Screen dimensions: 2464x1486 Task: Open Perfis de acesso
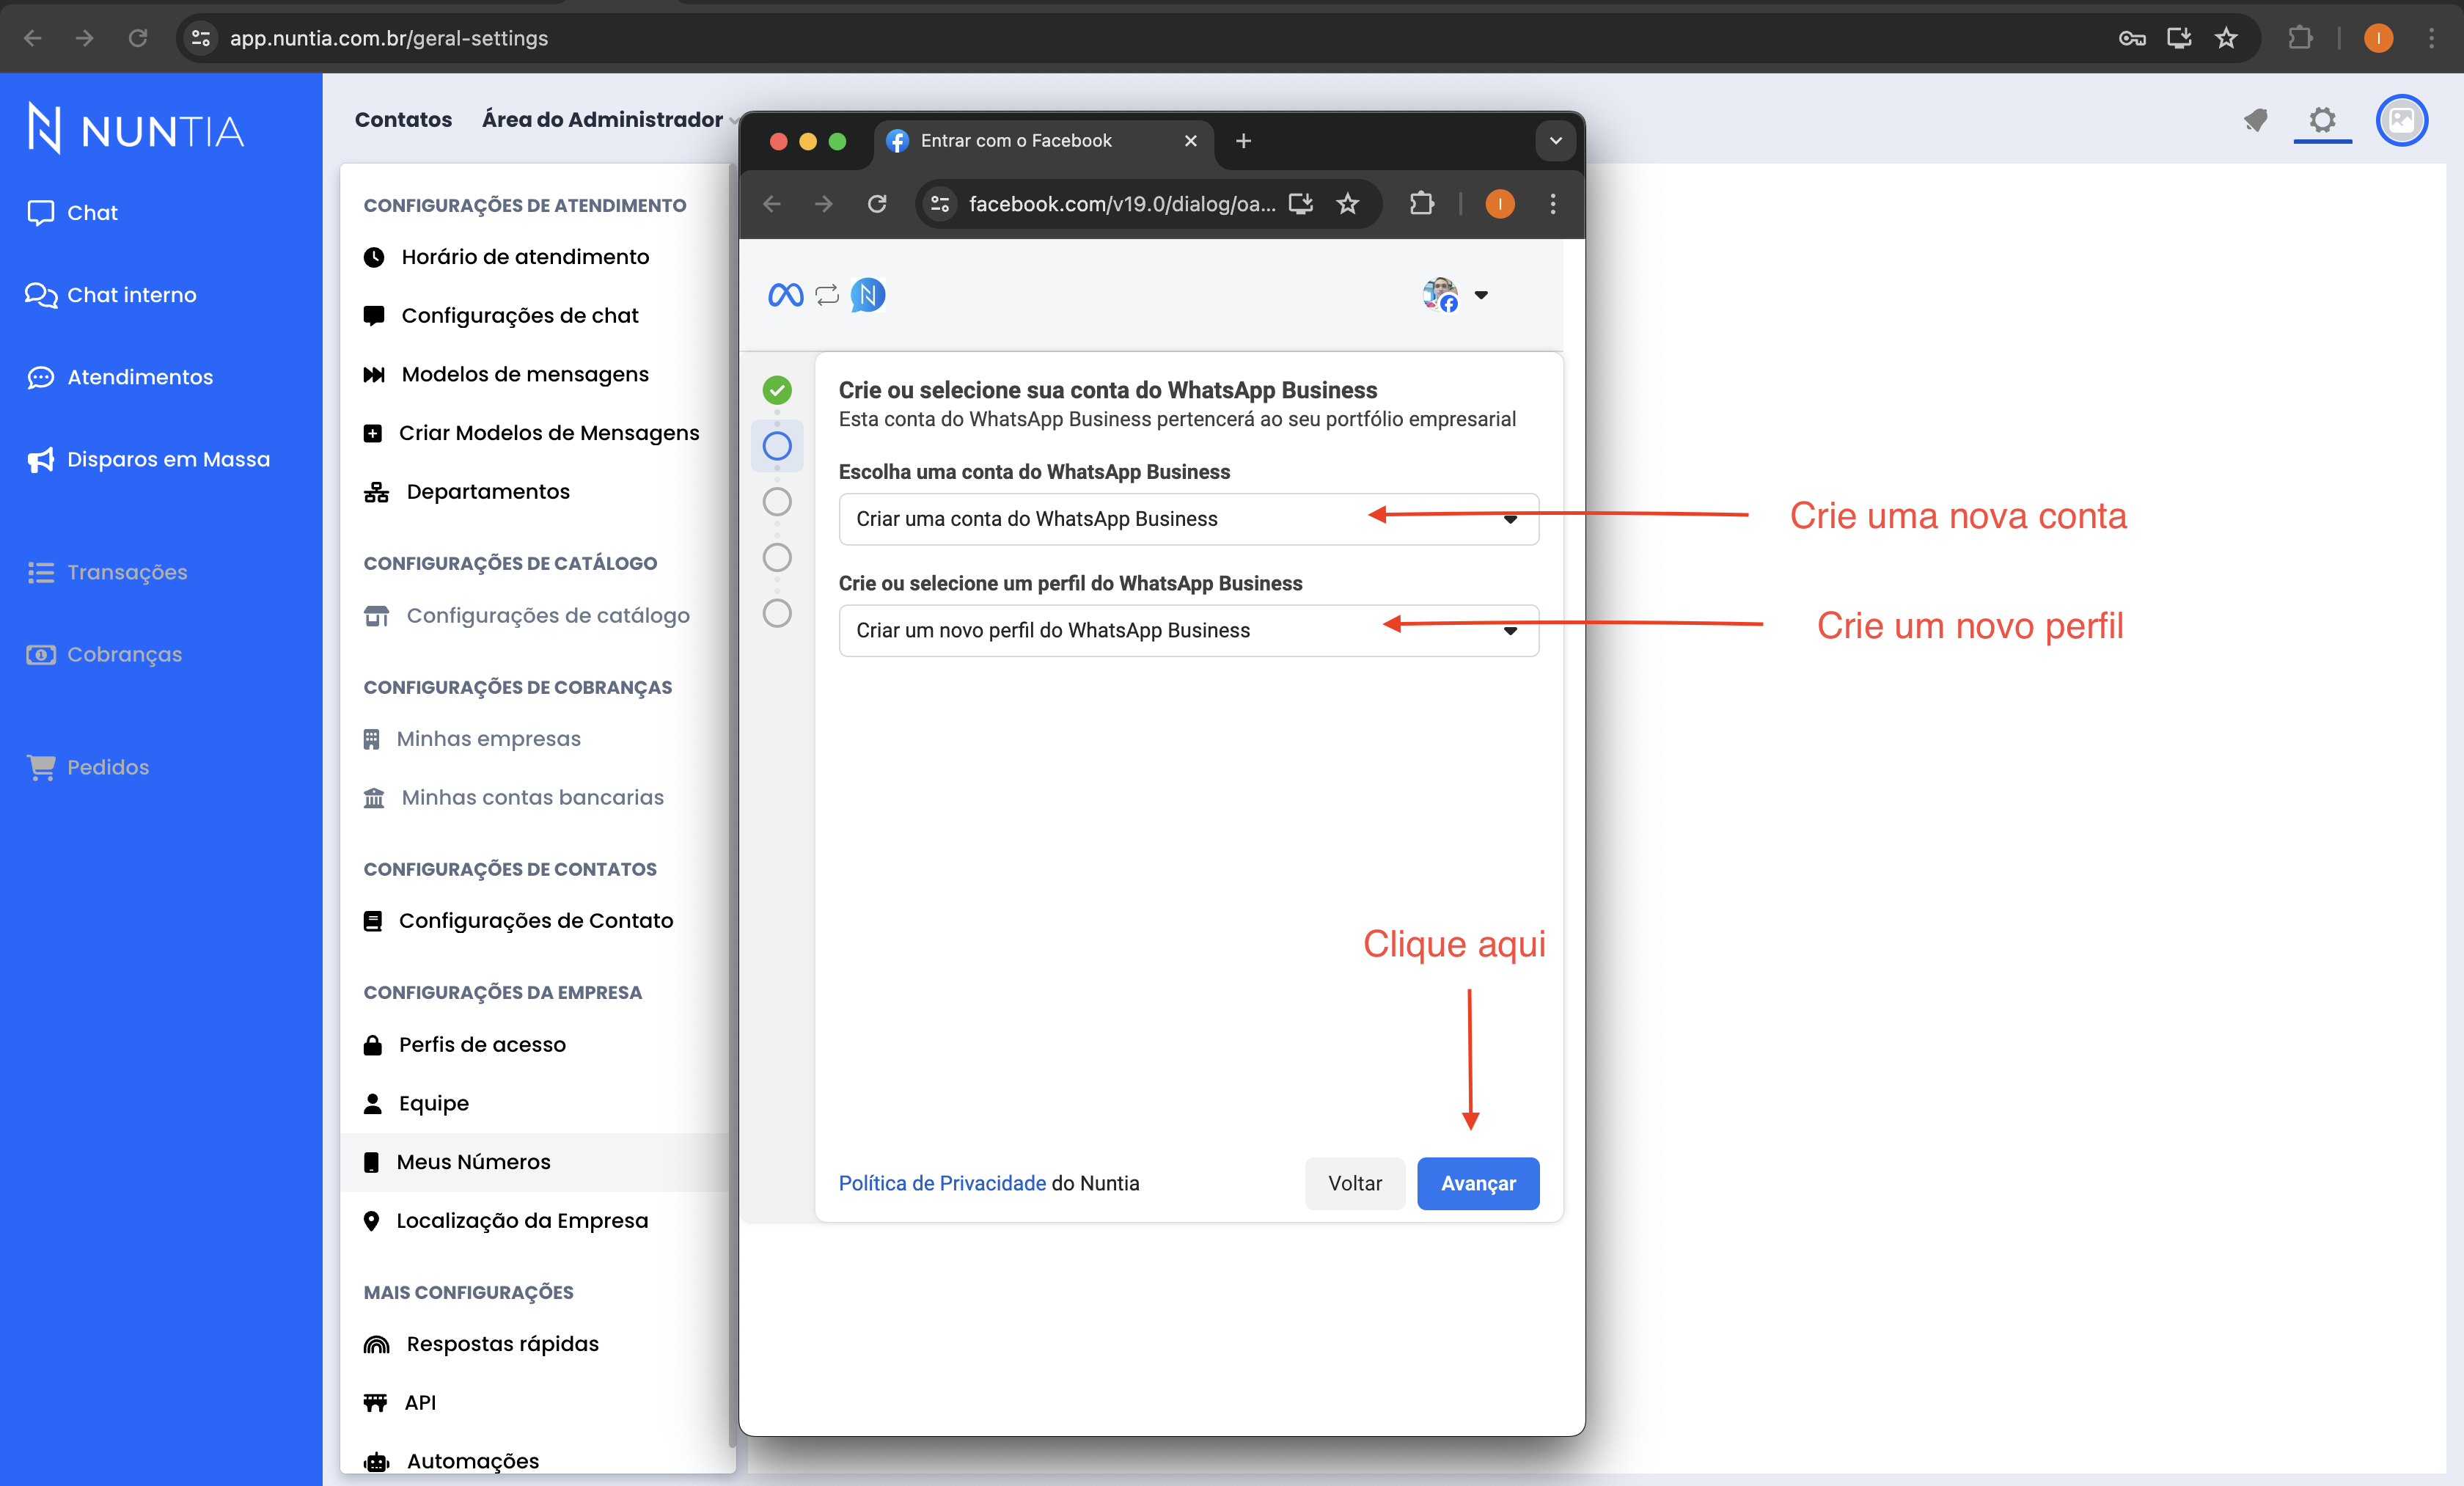(x=464, y=1044)
